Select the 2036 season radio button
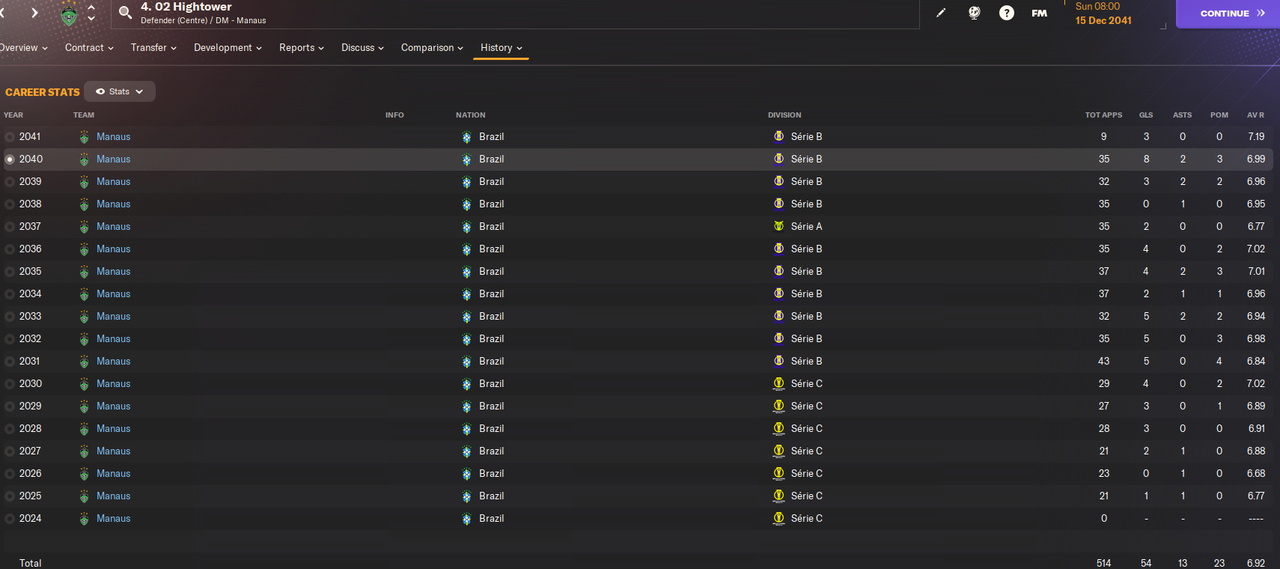 pos(10,249)
